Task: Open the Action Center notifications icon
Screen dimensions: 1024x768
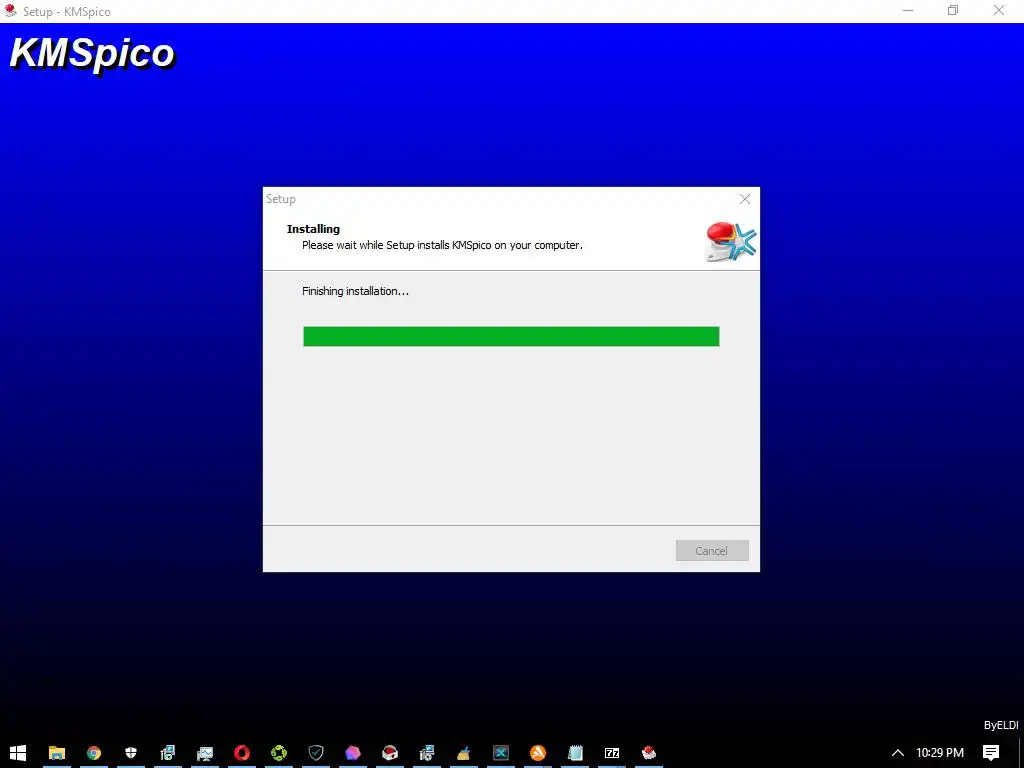Action: tap(991, 752)
